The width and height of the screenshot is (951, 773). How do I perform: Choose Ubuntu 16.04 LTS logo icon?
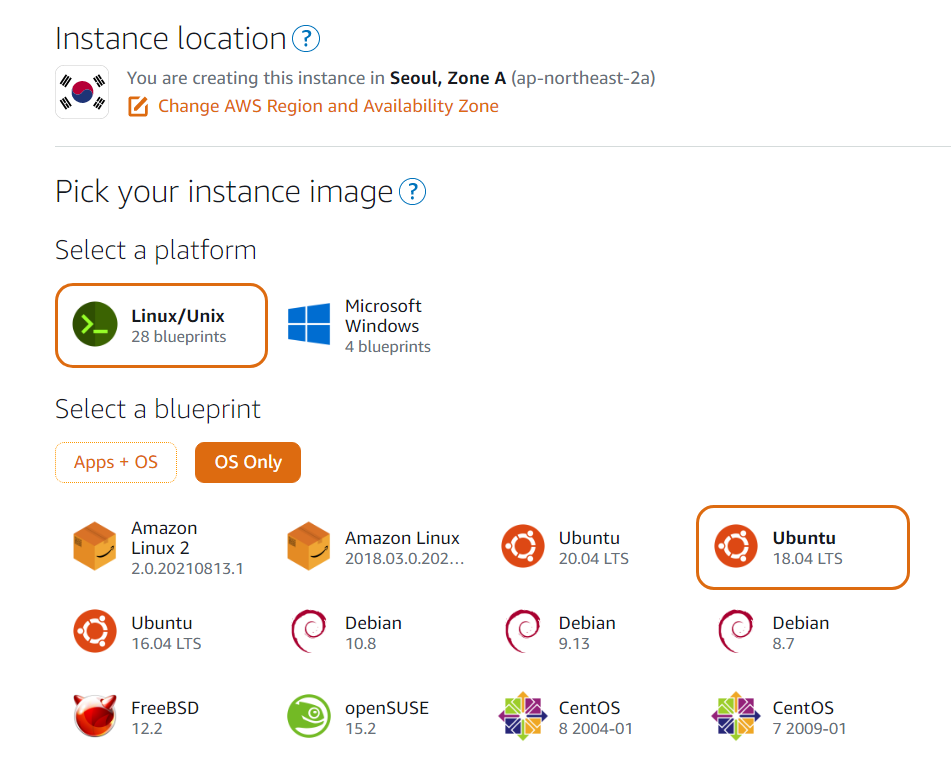pyautogui.click(x=95, y=631)
